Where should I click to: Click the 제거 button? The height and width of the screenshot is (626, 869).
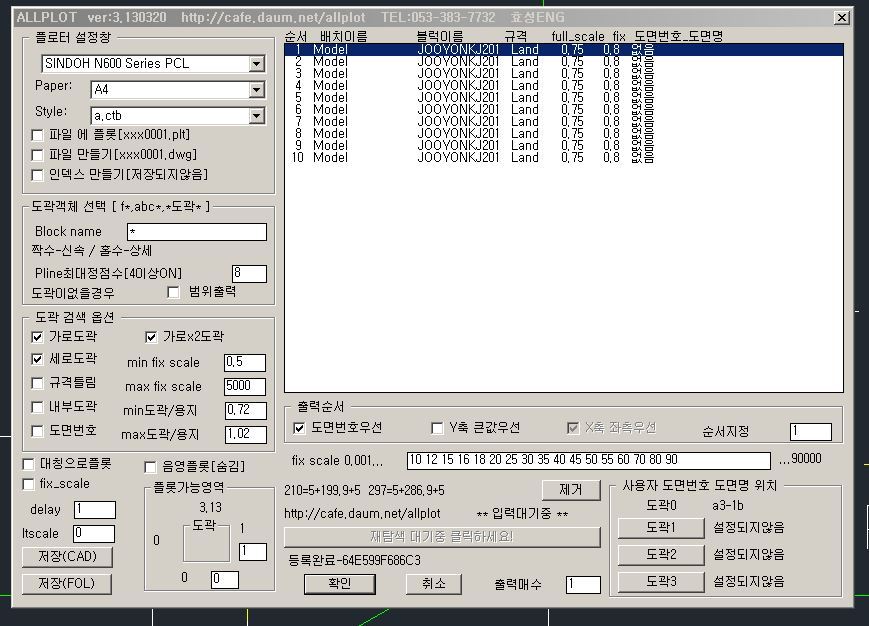coord(570,490)
